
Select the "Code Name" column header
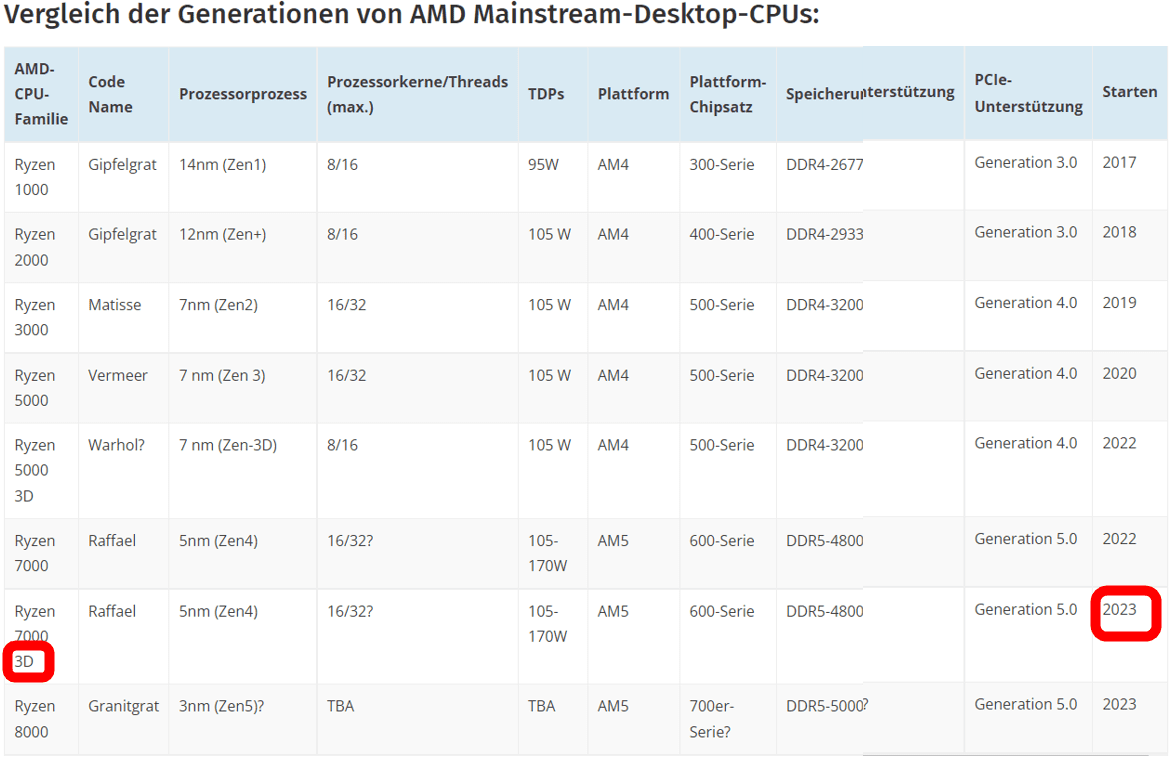[x=110, y=94]
